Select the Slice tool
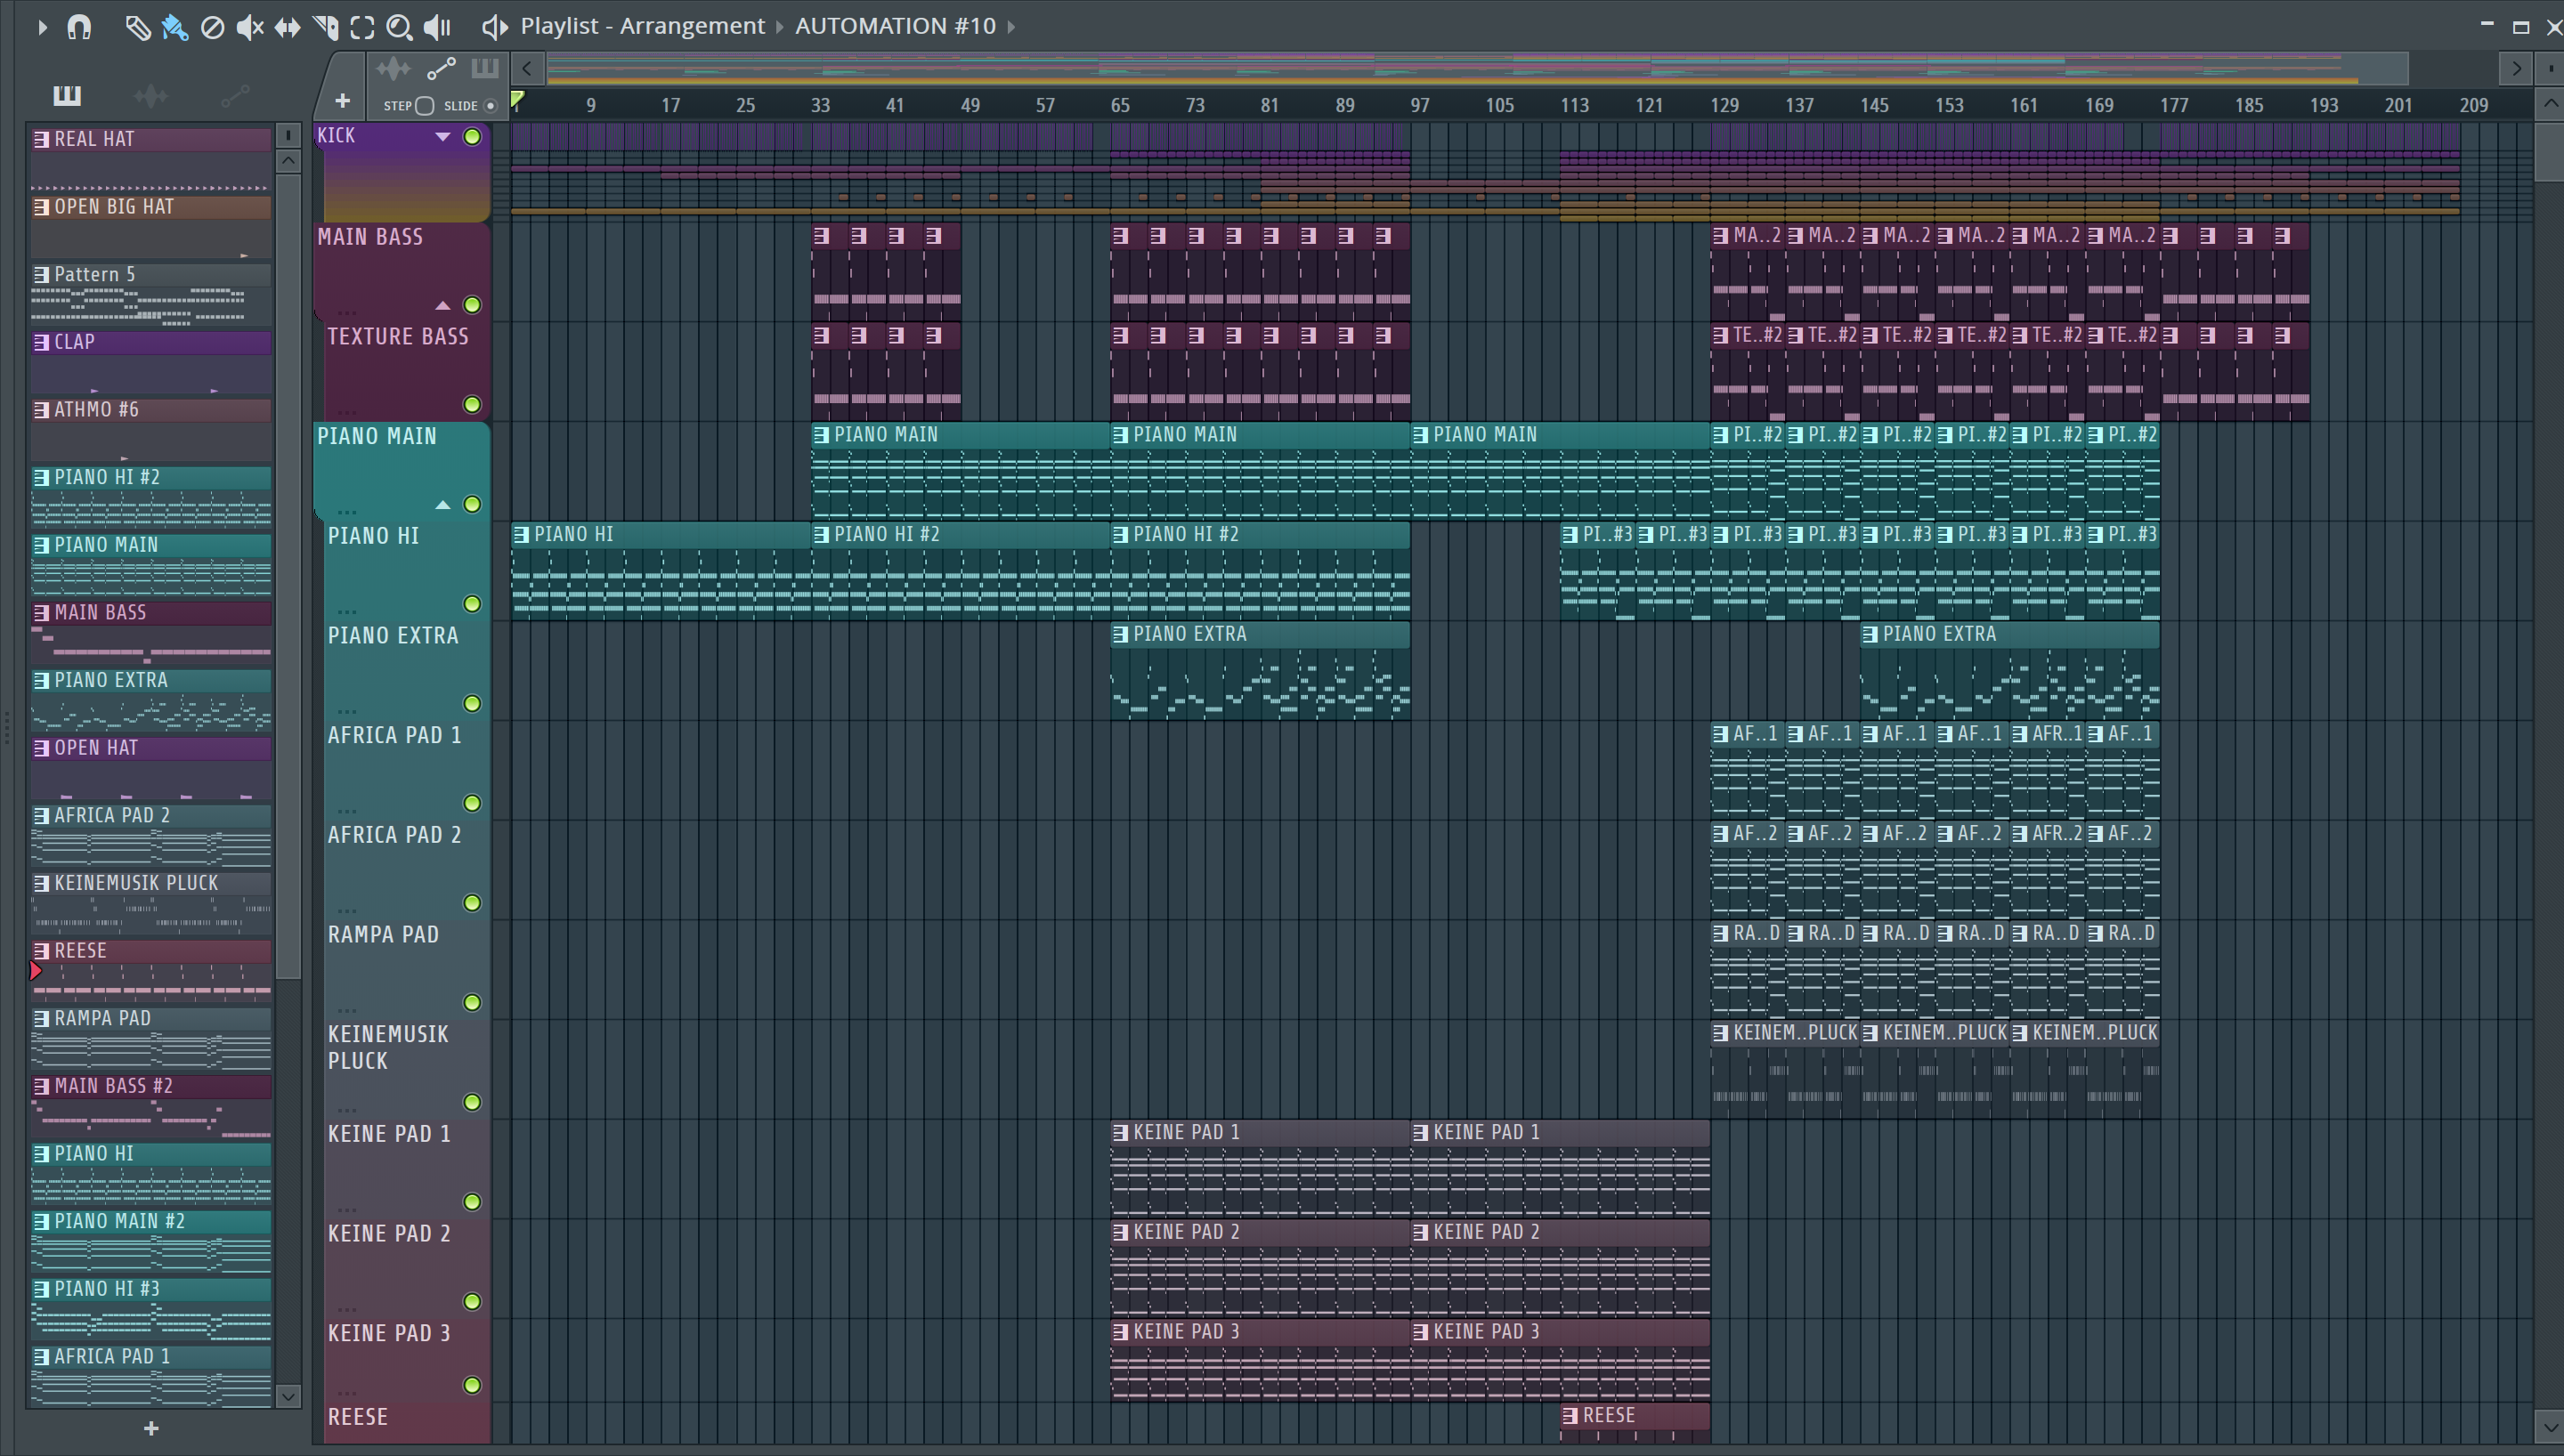2564x1456 pixels. (325, 27)
